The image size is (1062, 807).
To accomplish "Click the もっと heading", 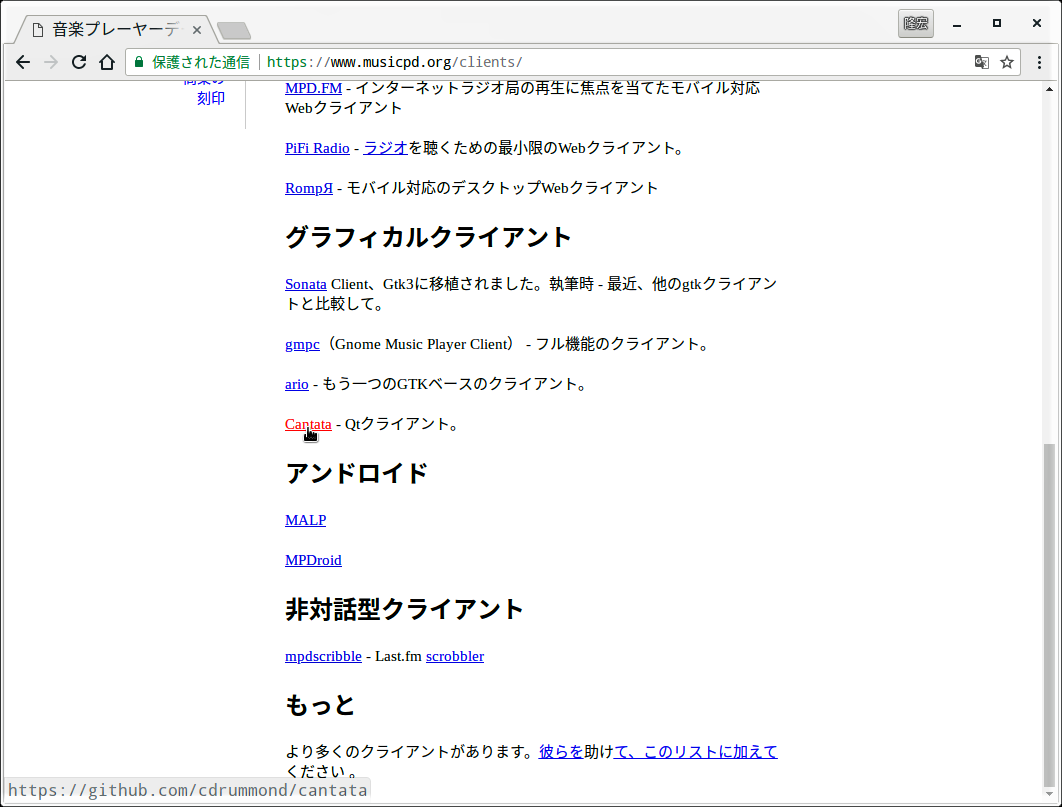I will 320,705.
